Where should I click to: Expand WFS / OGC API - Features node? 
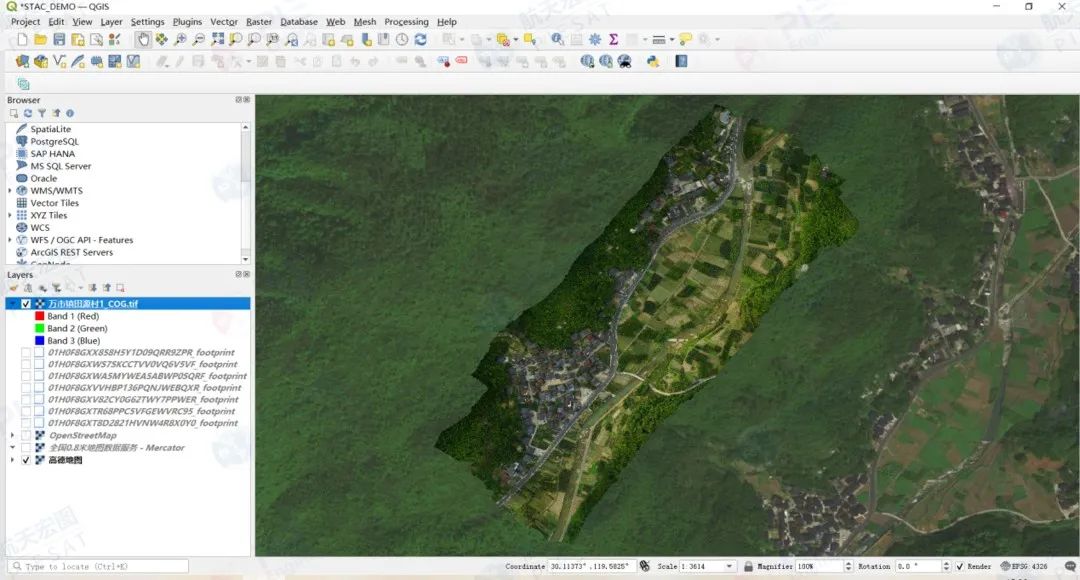click(10, 240)
